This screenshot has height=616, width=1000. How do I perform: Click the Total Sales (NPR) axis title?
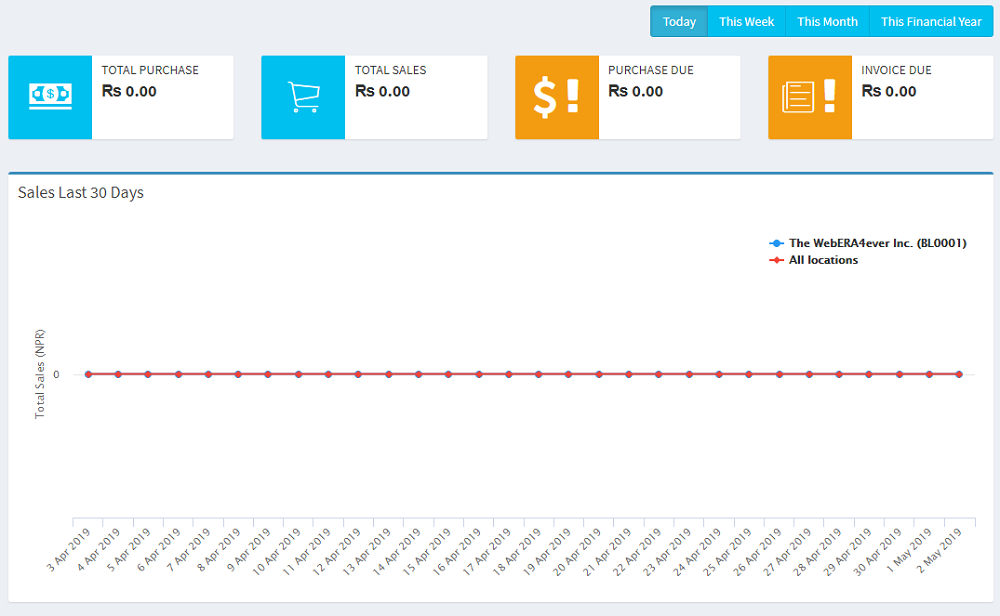pyautogui.click(x=40, y=372)
